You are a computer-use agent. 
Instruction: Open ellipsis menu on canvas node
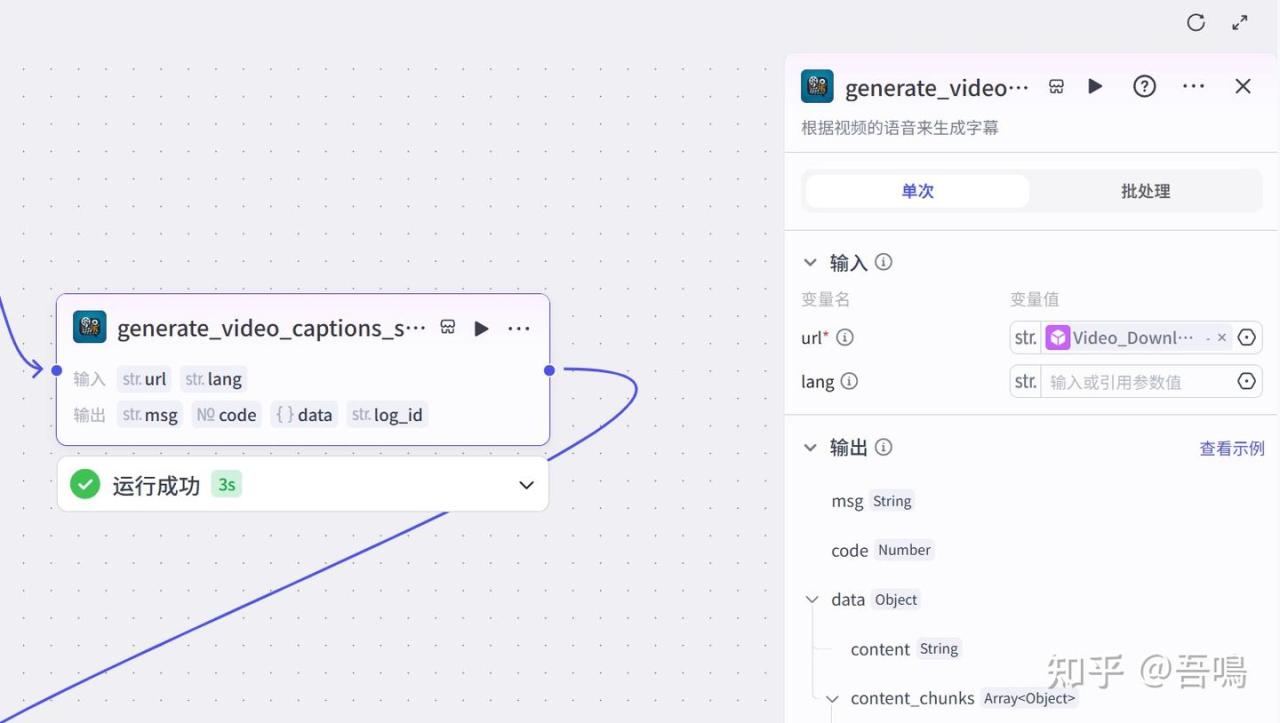519,328
